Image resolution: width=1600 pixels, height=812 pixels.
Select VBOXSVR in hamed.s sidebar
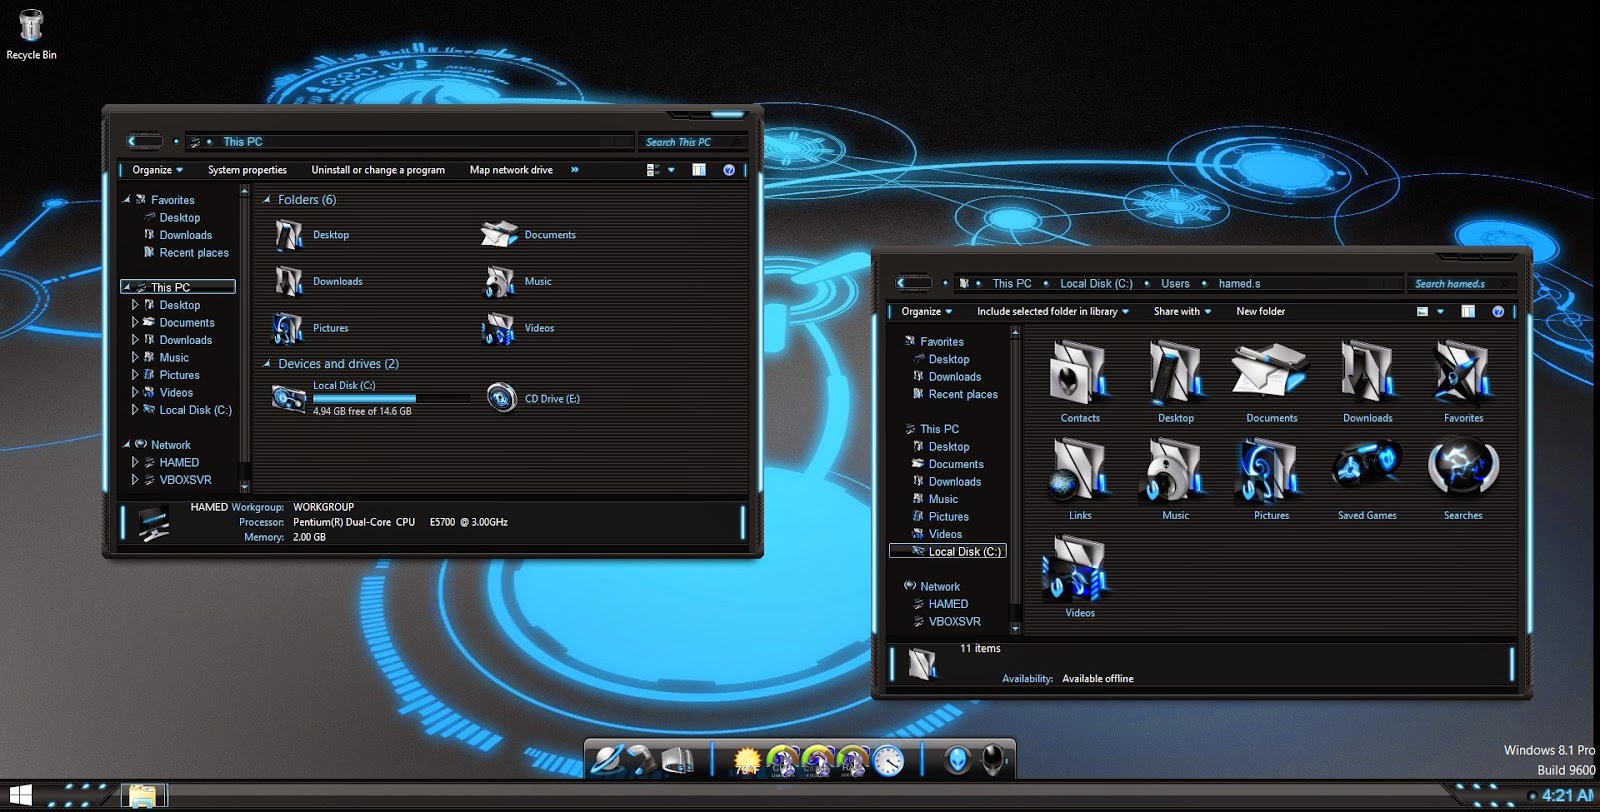coord(954,621)
